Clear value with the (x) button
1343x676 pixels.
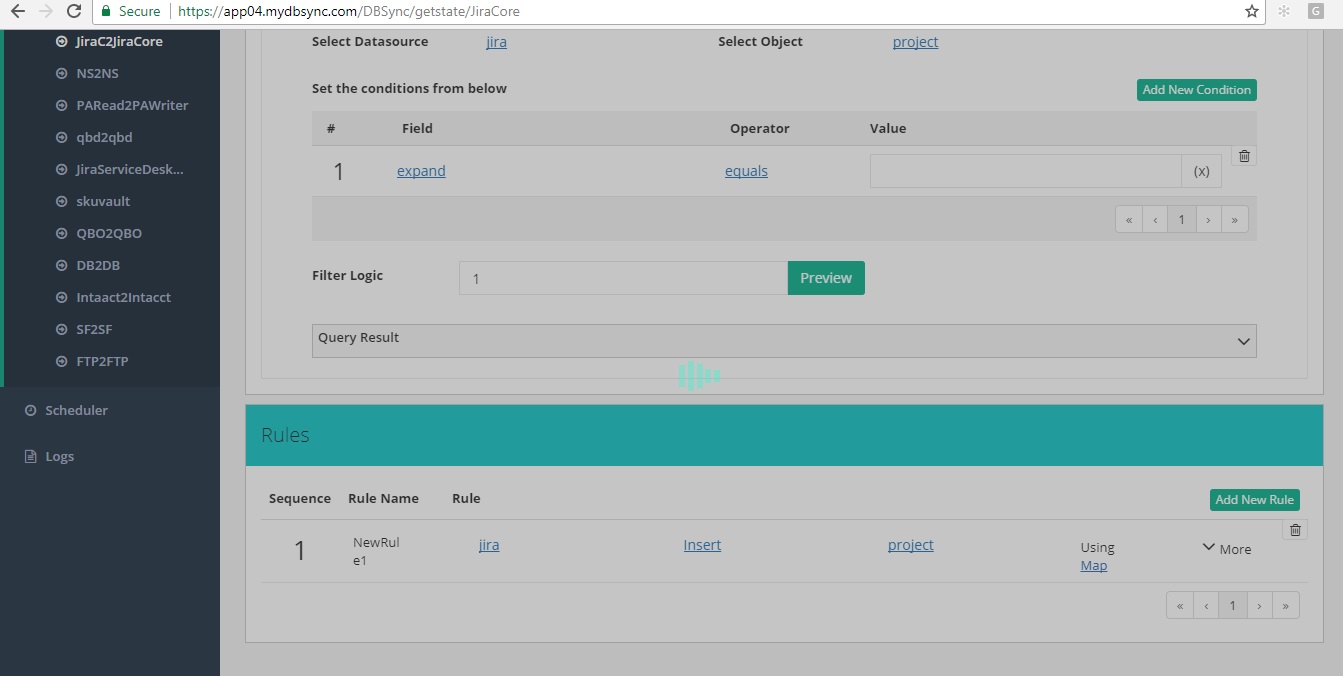[x=1201, y=171]
